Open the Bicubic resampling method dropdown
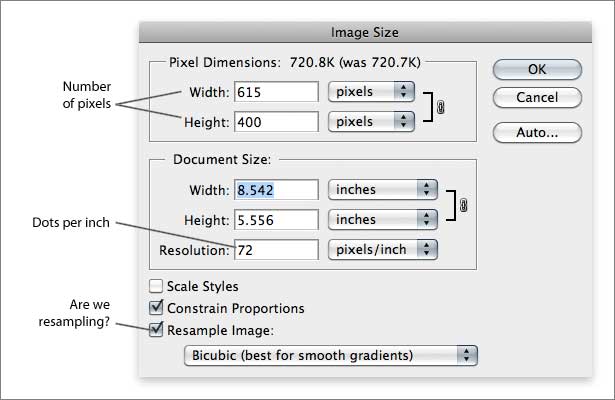Screen dimensions: 615x400 coord(332,355)
